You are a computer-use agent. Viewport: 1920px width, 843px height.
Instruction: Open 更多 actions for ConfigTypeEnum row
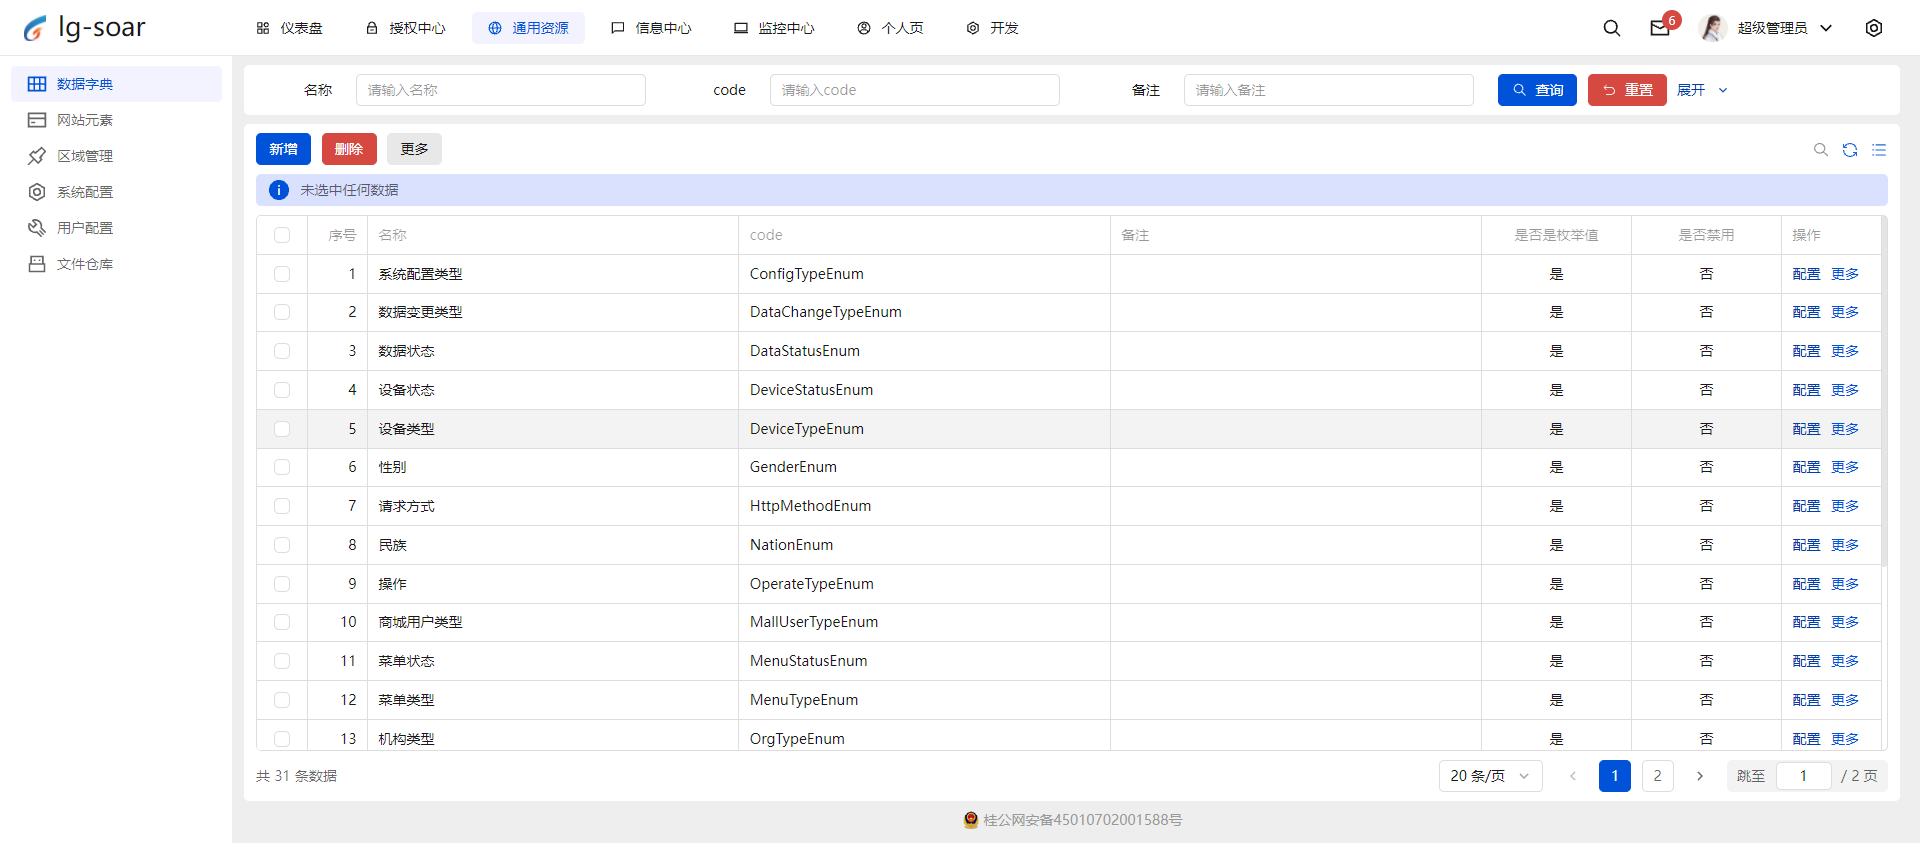point(1845,274)
